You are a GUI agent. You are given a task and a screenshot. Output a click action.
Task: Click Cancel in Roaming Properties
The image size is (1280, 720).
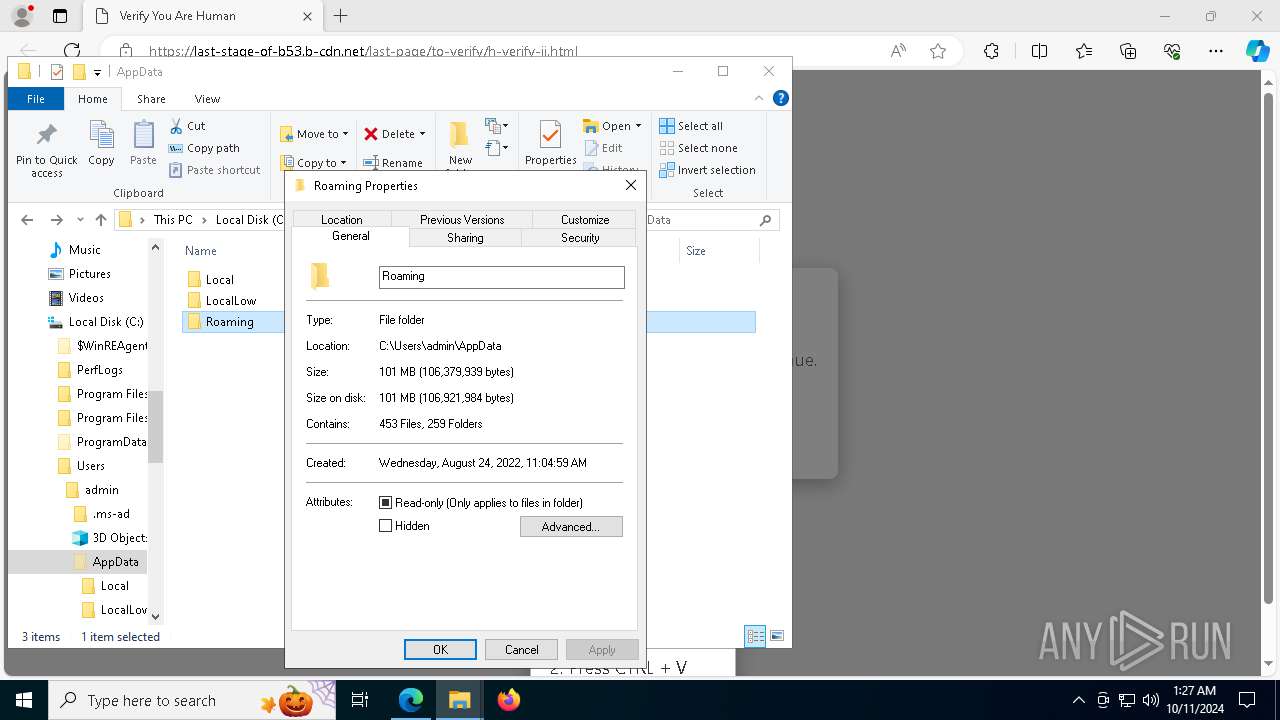click(521, 650)
